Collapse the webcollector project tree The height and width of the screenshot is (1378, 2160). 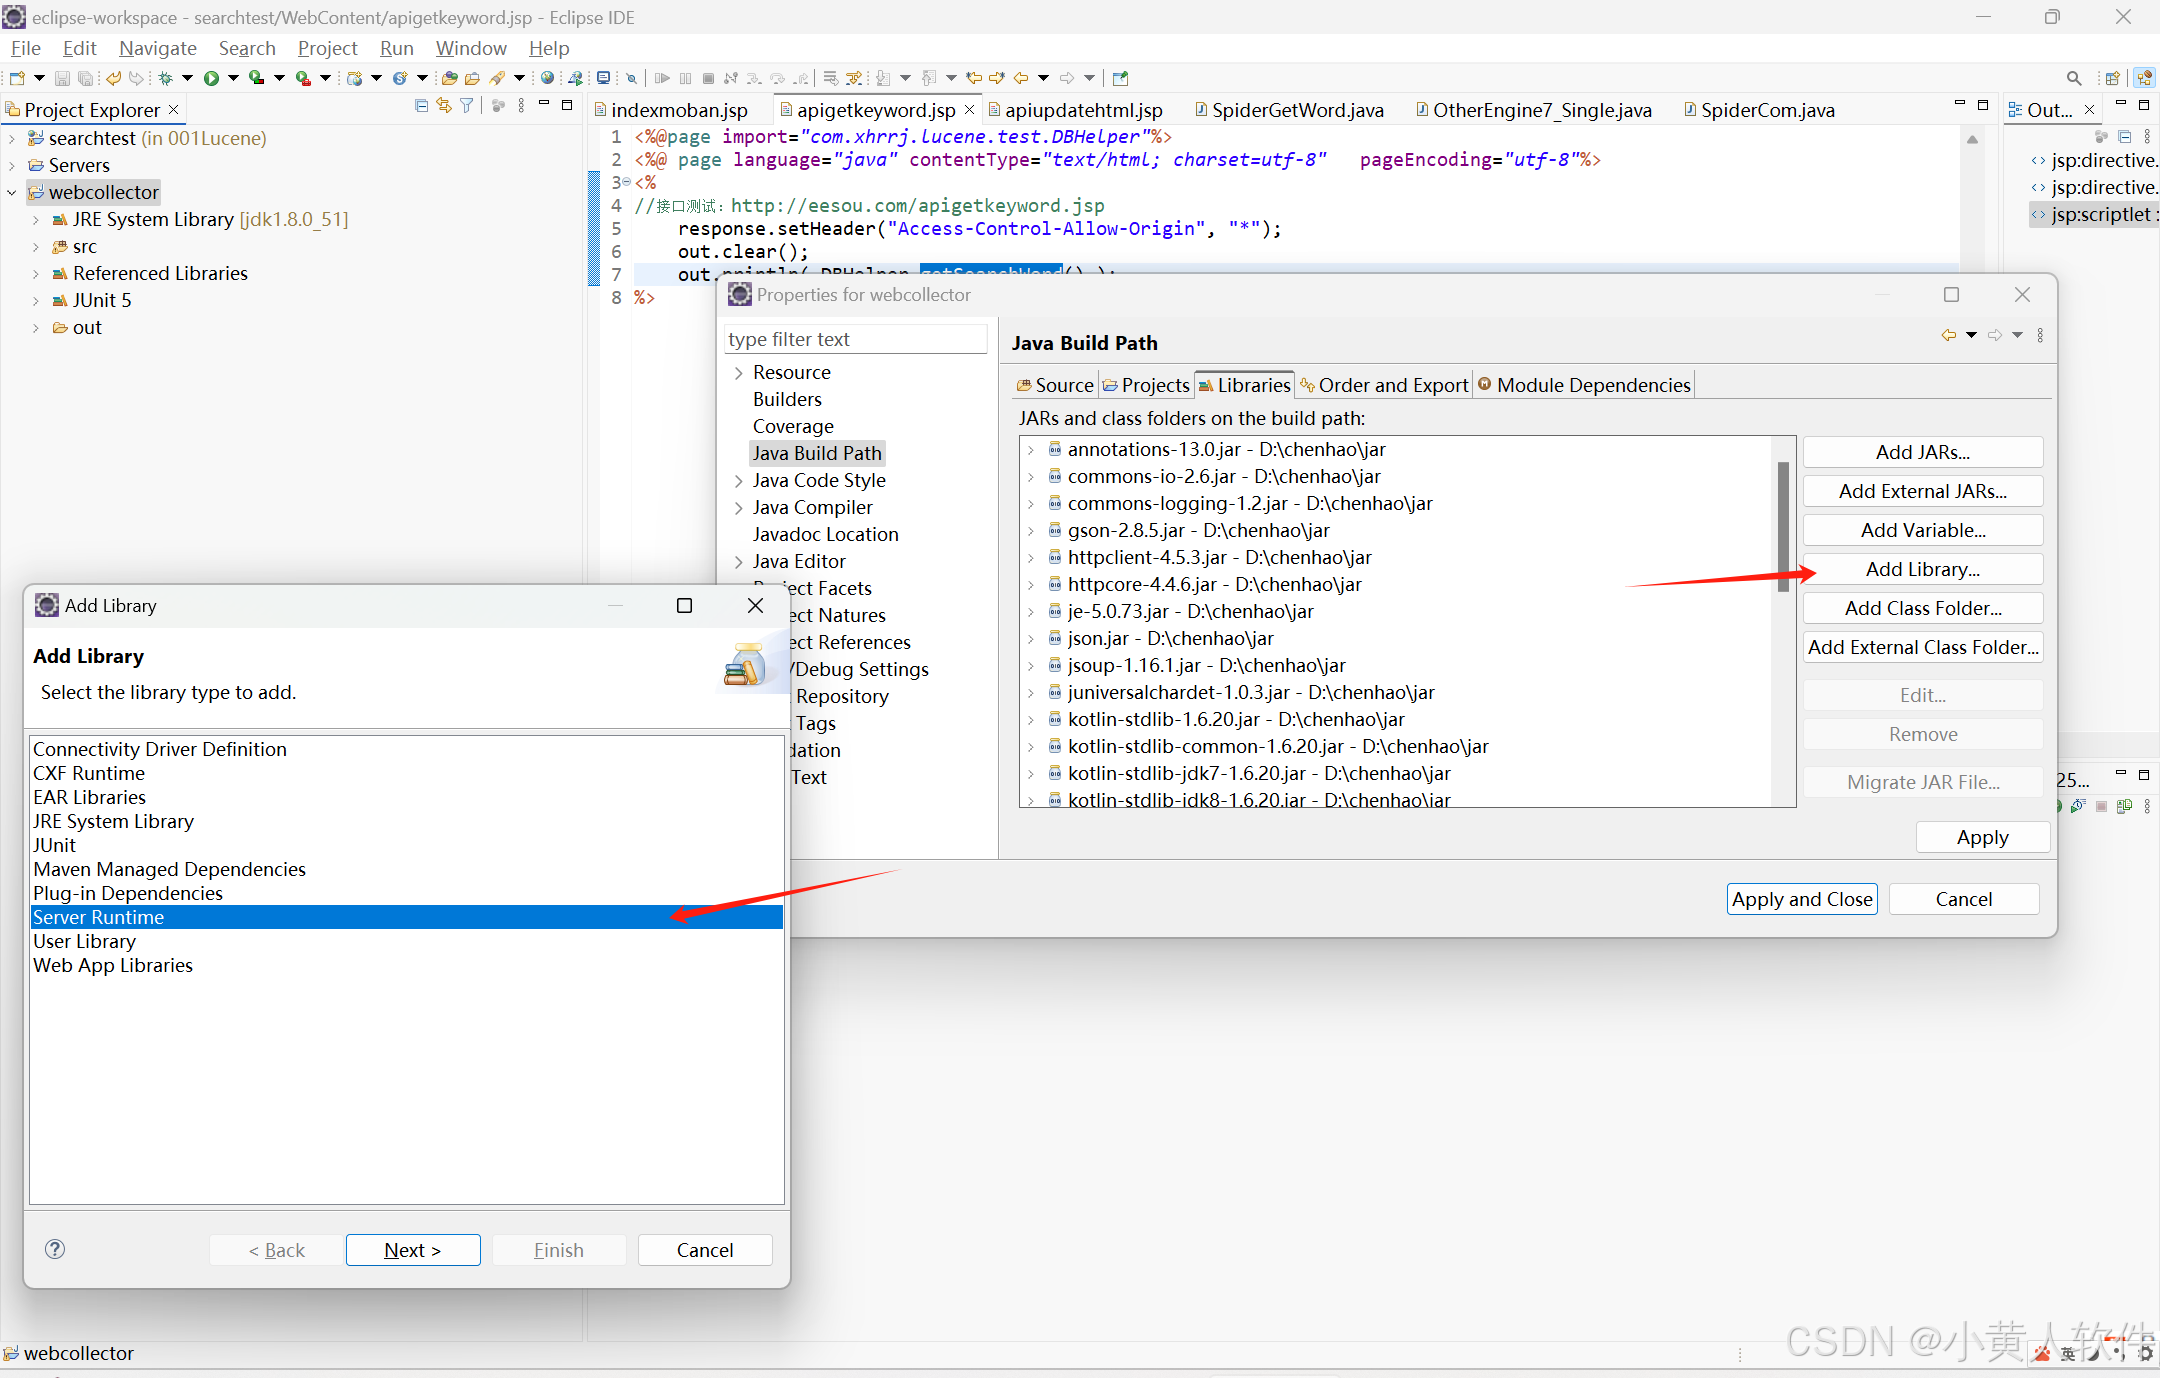[12, 192]
